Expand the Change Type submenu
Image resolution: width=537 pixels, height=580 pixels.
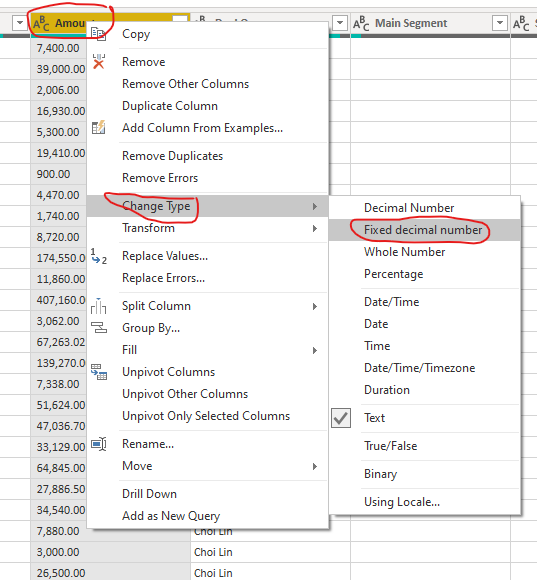[x=208, y=206]
